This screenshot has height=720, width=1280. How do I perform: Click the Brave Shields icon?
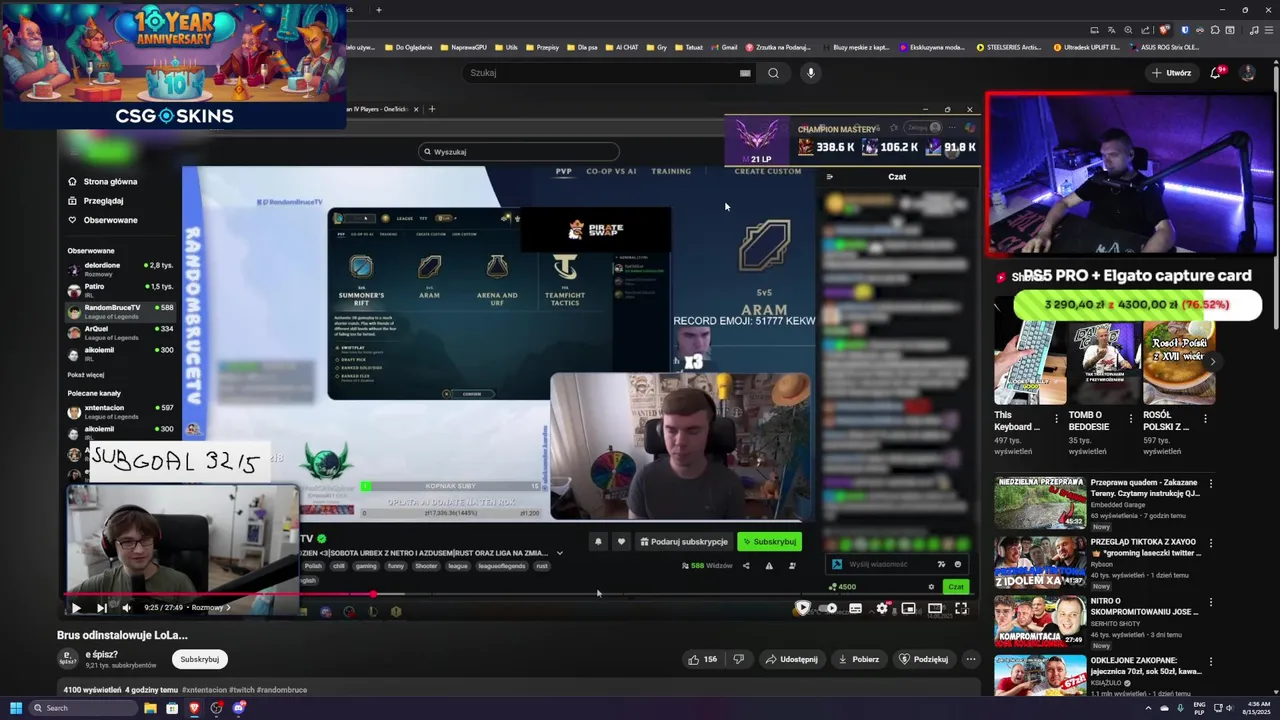(1164, 30)
